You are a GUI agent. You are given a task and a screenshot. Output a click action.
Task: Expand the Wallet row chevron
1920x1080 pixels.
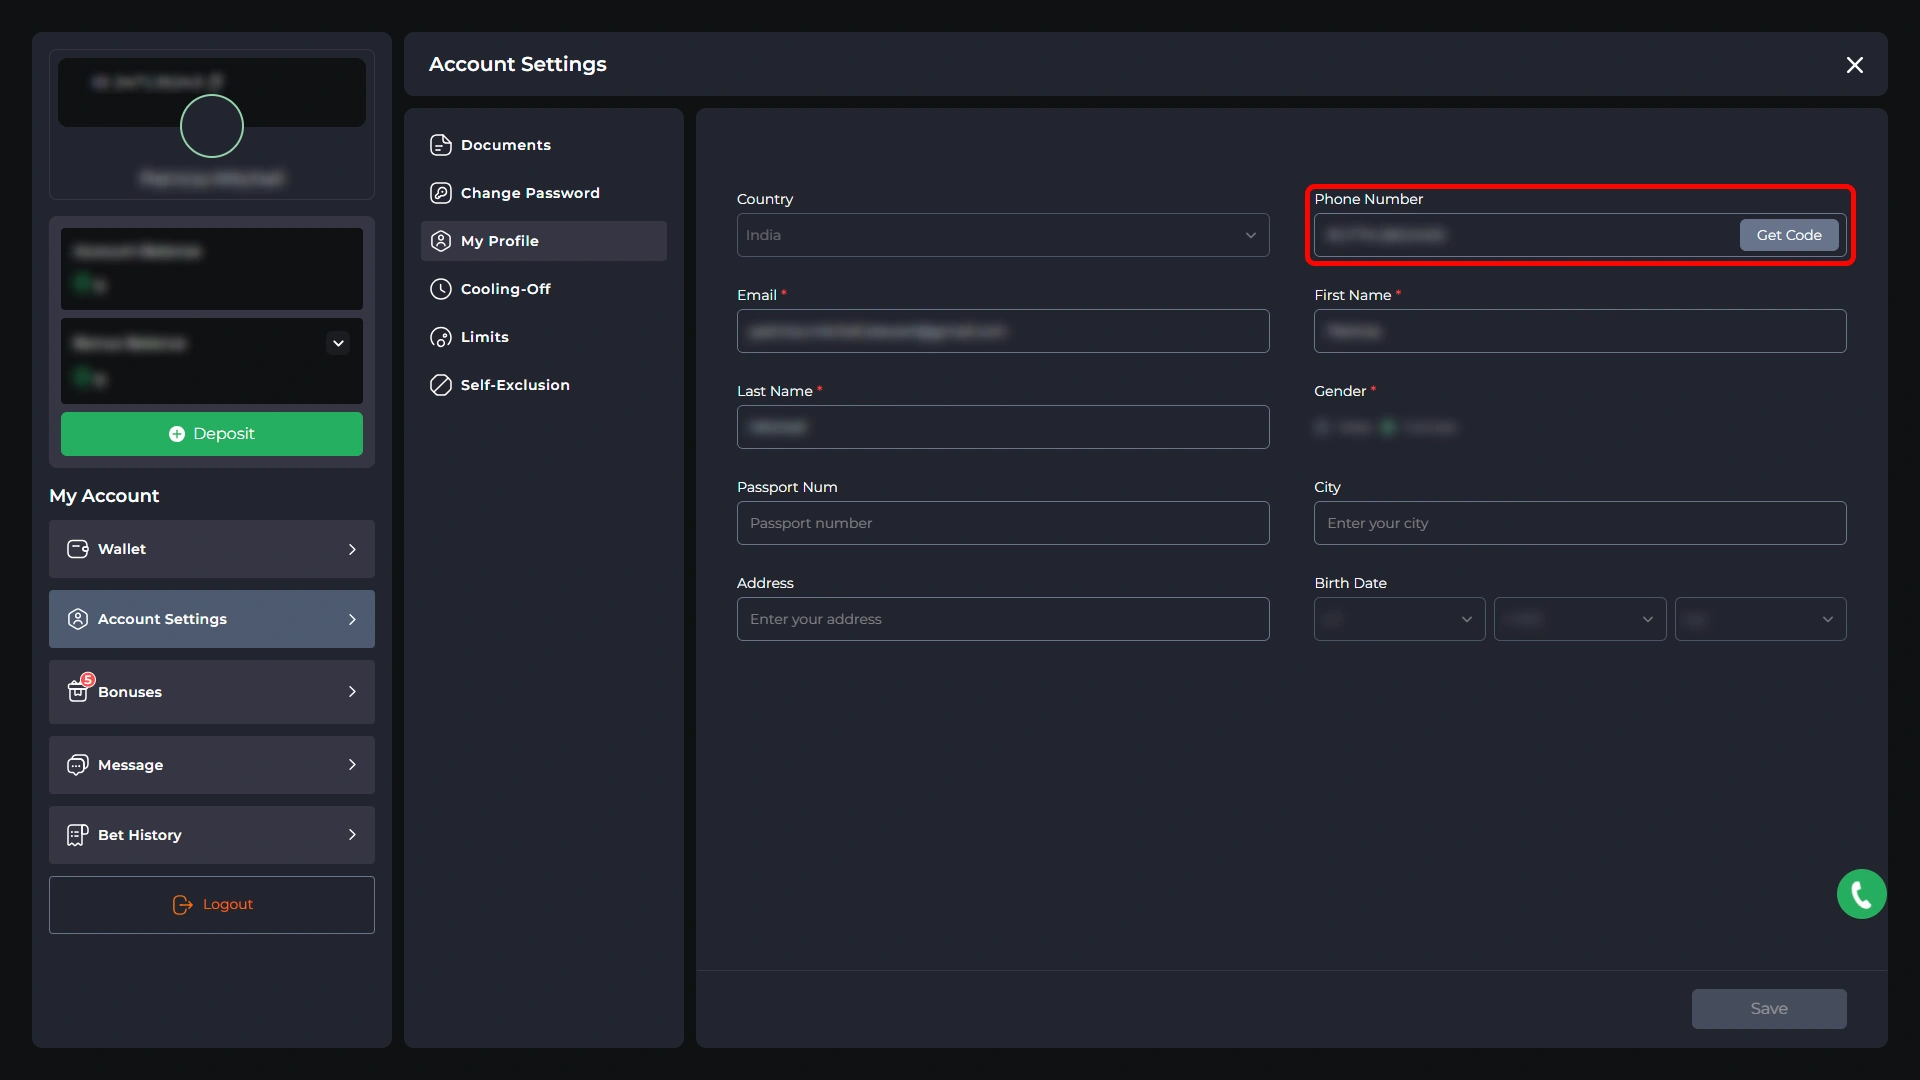tap(352, 549)
